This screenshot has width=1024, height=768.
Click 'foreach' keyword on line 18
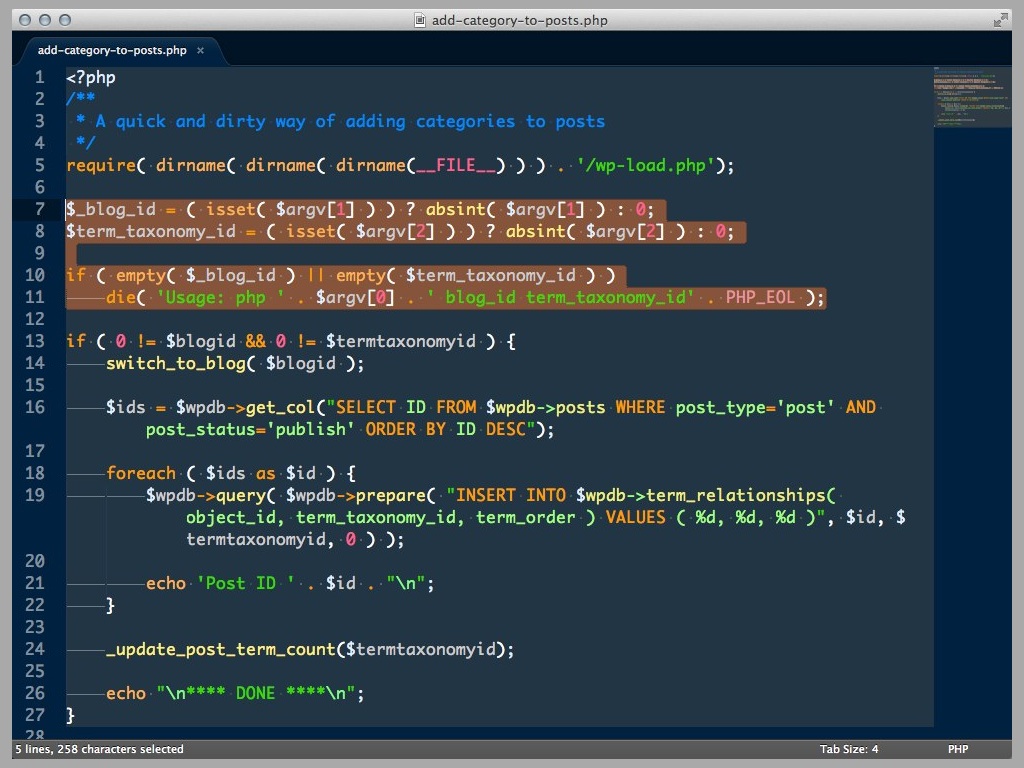tap(141, 473)
